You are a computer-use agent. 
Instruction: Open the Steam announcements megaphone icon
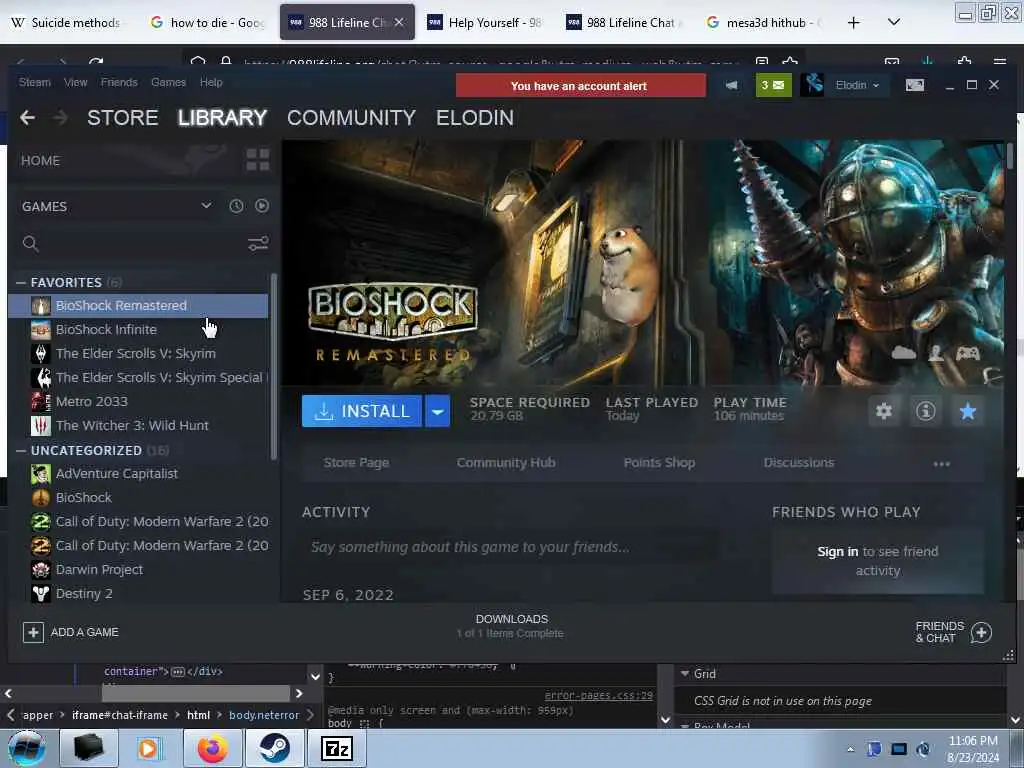tap(731, 85)
